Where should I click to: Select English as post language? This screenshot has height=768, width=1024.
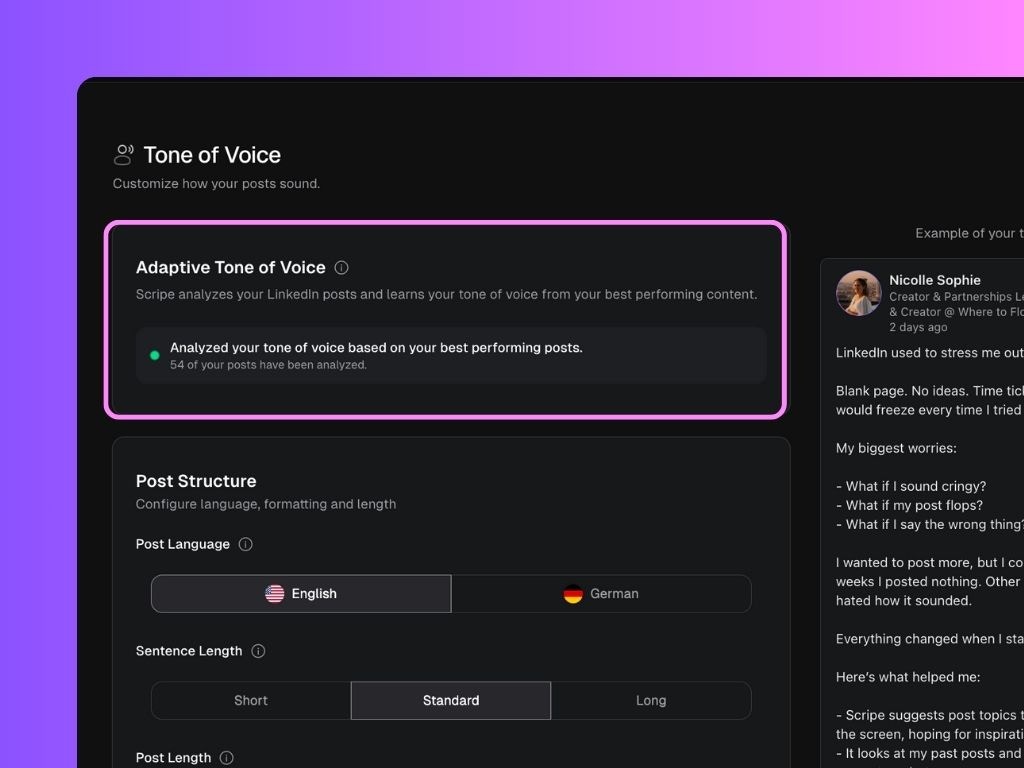(x=301, y=594)
